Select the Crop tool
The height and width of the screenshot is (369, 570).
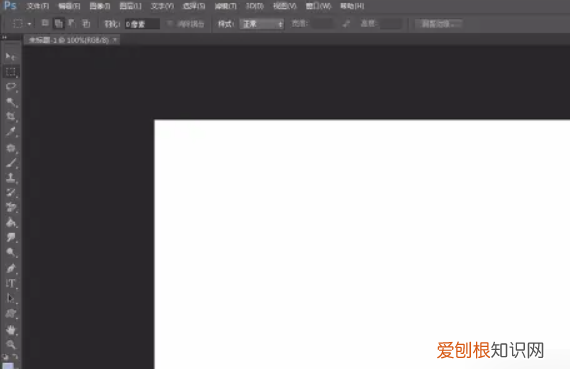point(11,116)
